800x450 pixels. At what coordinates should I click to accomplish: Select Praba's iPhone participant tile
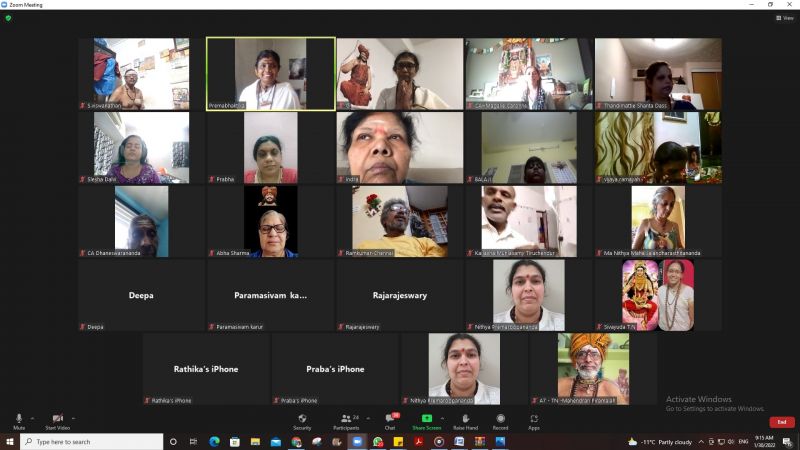coord(335,369)
